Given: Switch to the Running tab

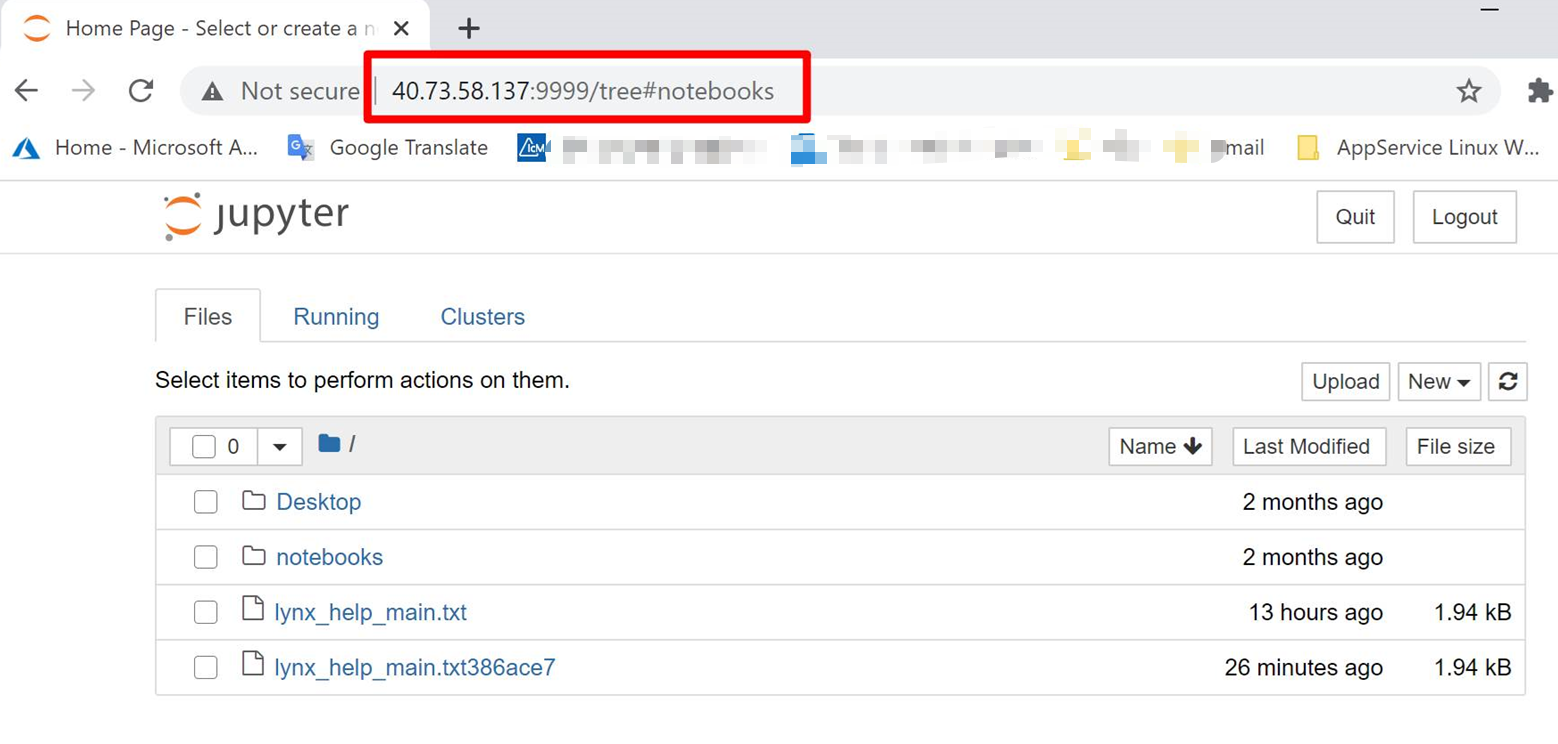Looking at the screenshot, I should pos(336,317).
